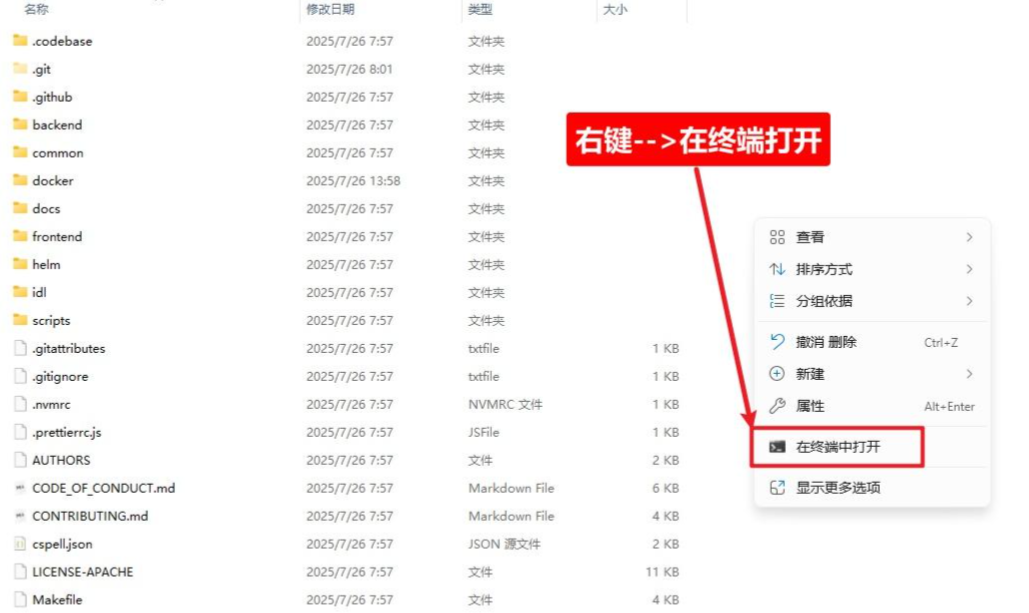This screenshot has width=1029, height=613.
Task: Click the wrench icon beside 属性
Action: tap(777, 406)
